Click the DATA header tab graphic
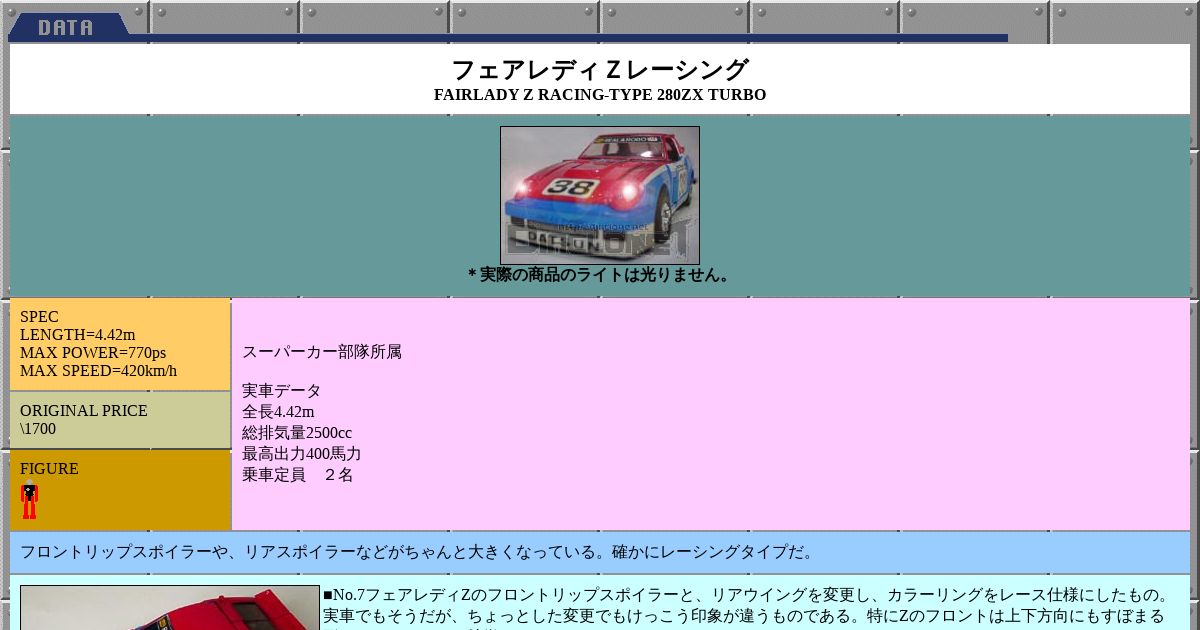This screenshot has width=1200, height=630. (x=70, y=26)
